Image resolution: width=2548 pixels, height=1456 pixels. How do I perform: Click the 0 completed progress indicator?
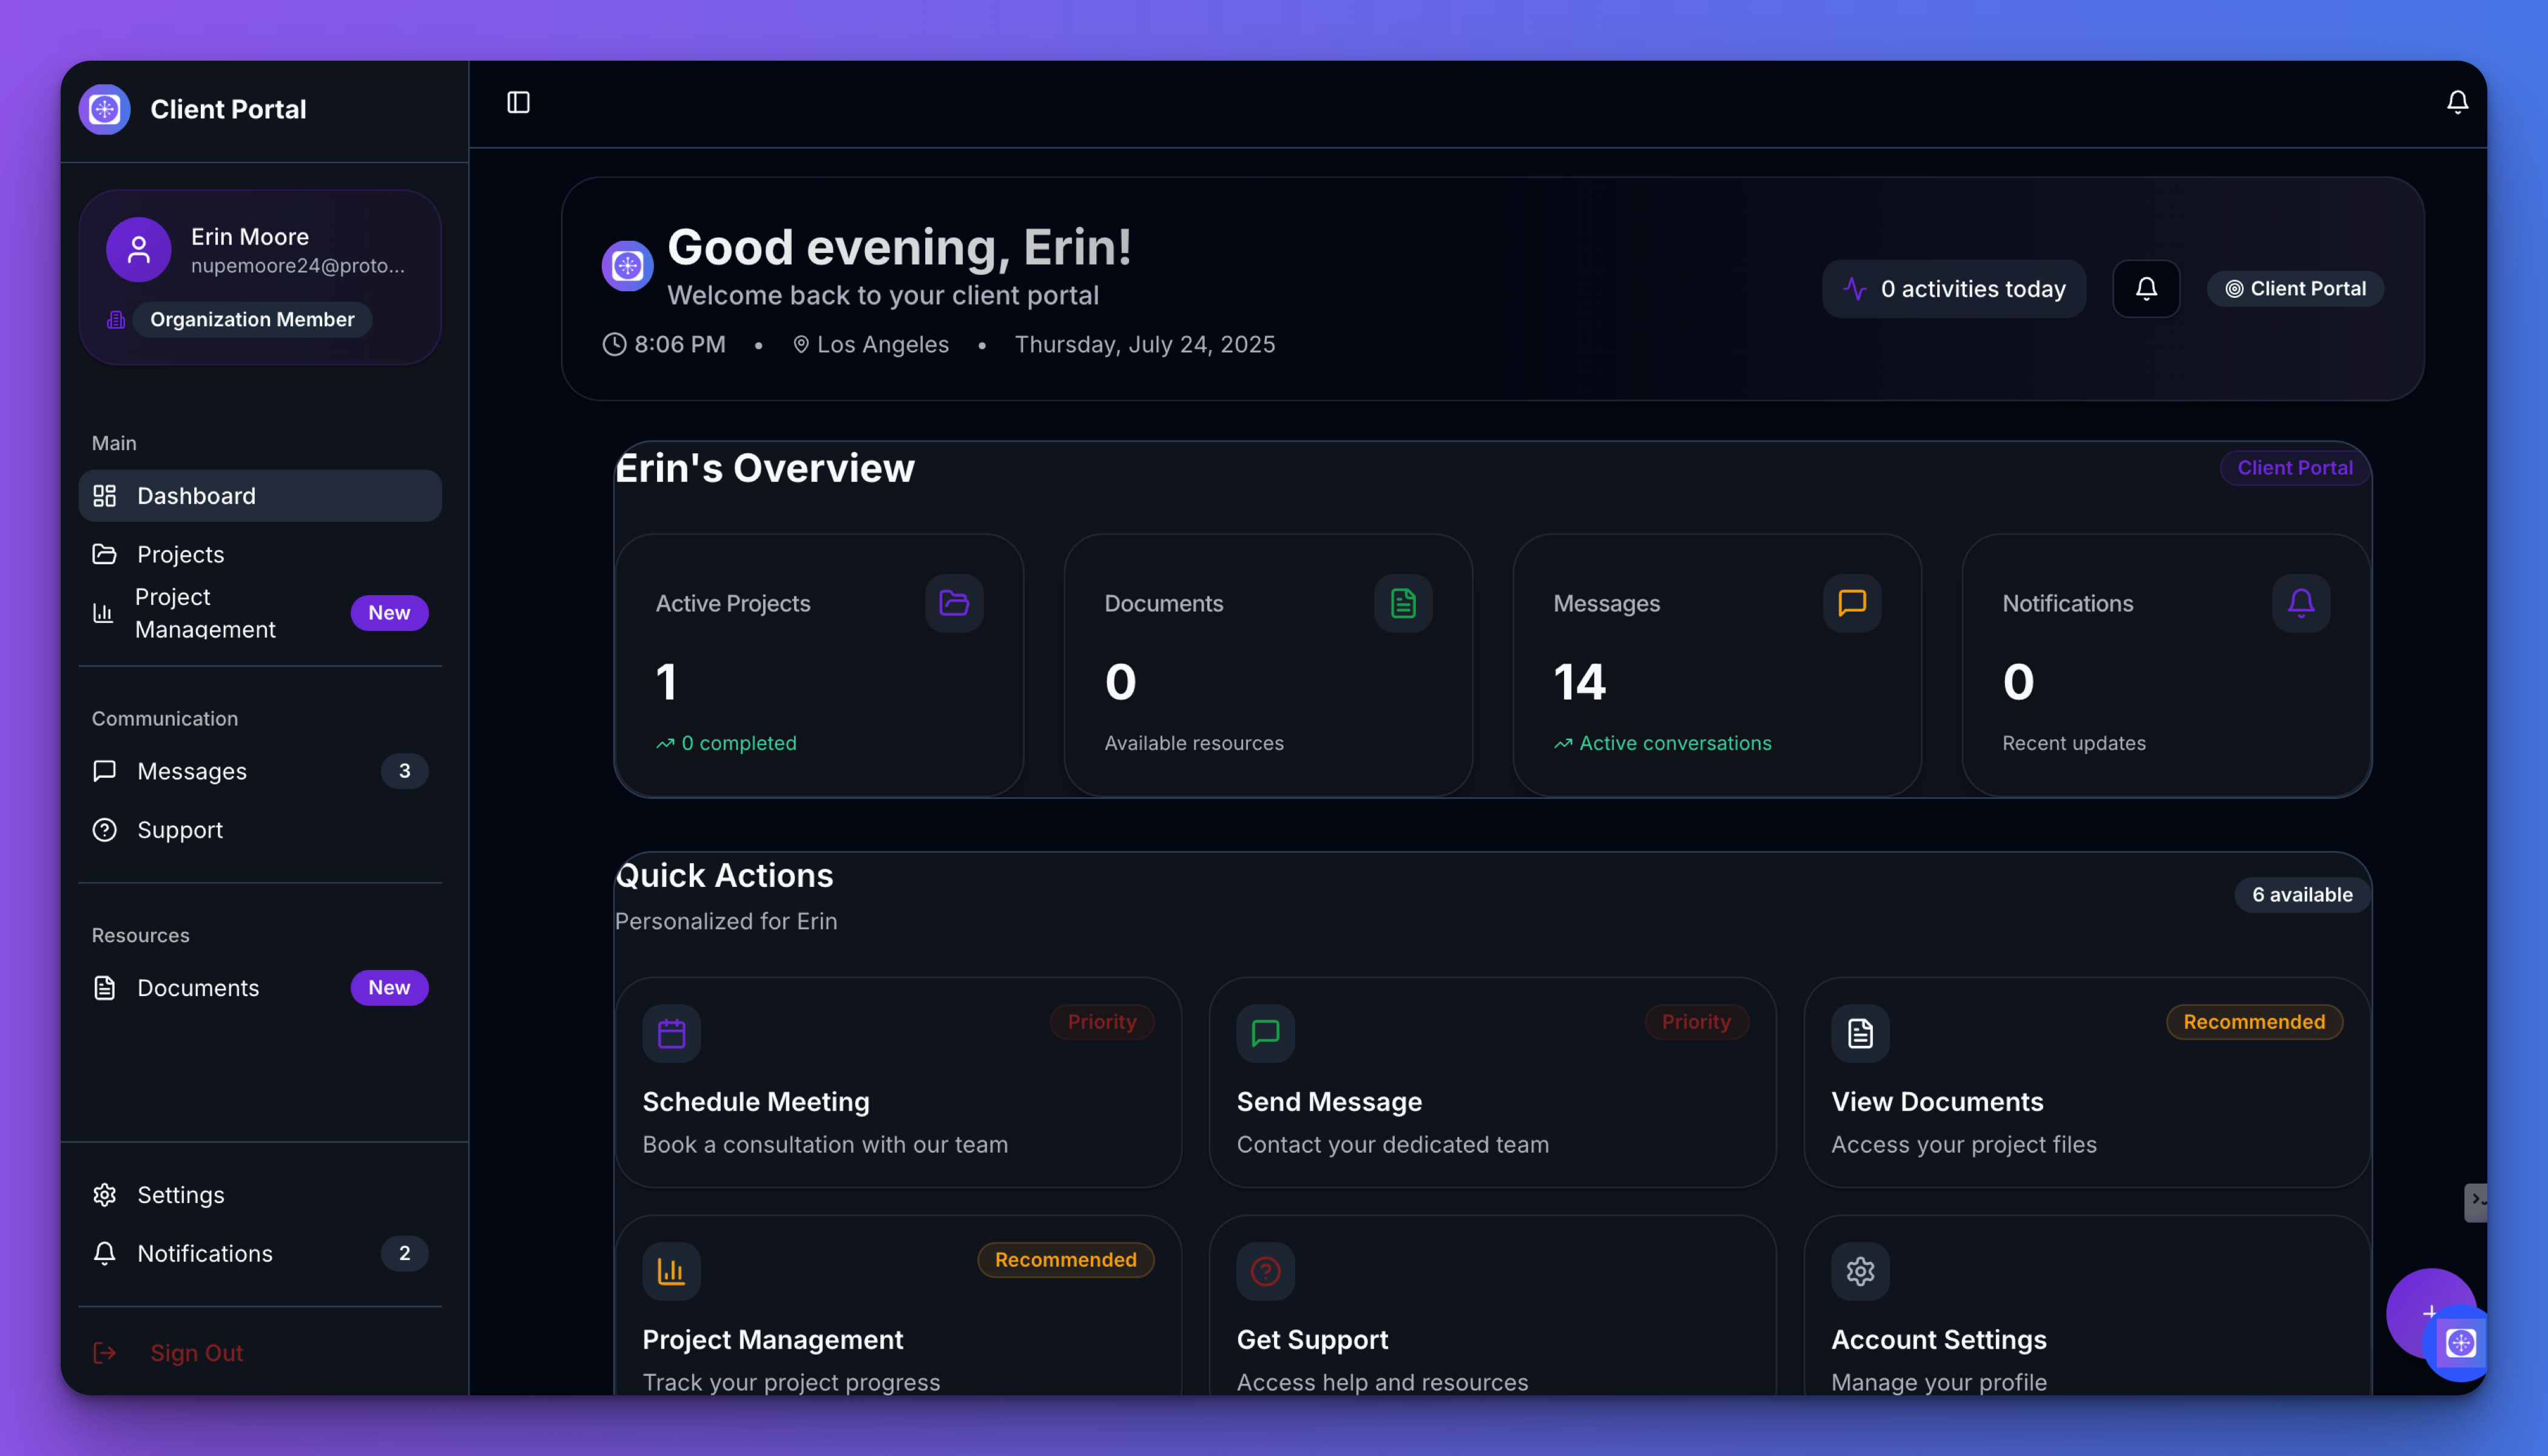[726, 742]
